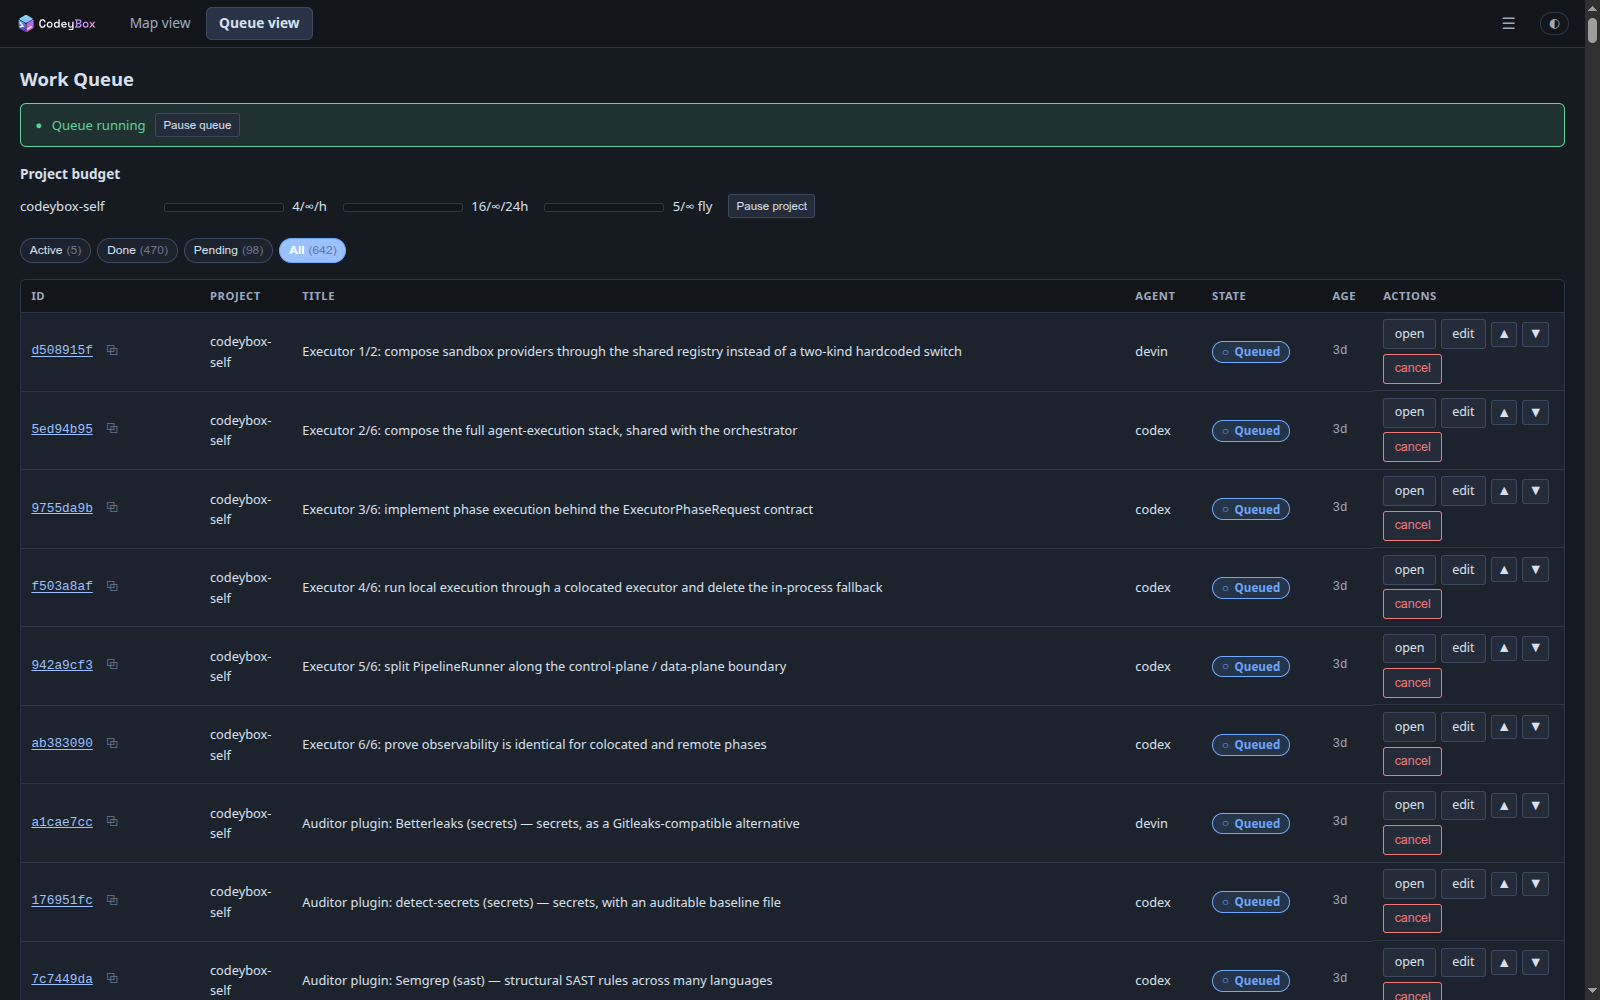Image resolution: width=1600 pixels, height=1000 pixels.
Task: Click the AGENT column header
Action: pyautogui.click(x=1155, y=296)
